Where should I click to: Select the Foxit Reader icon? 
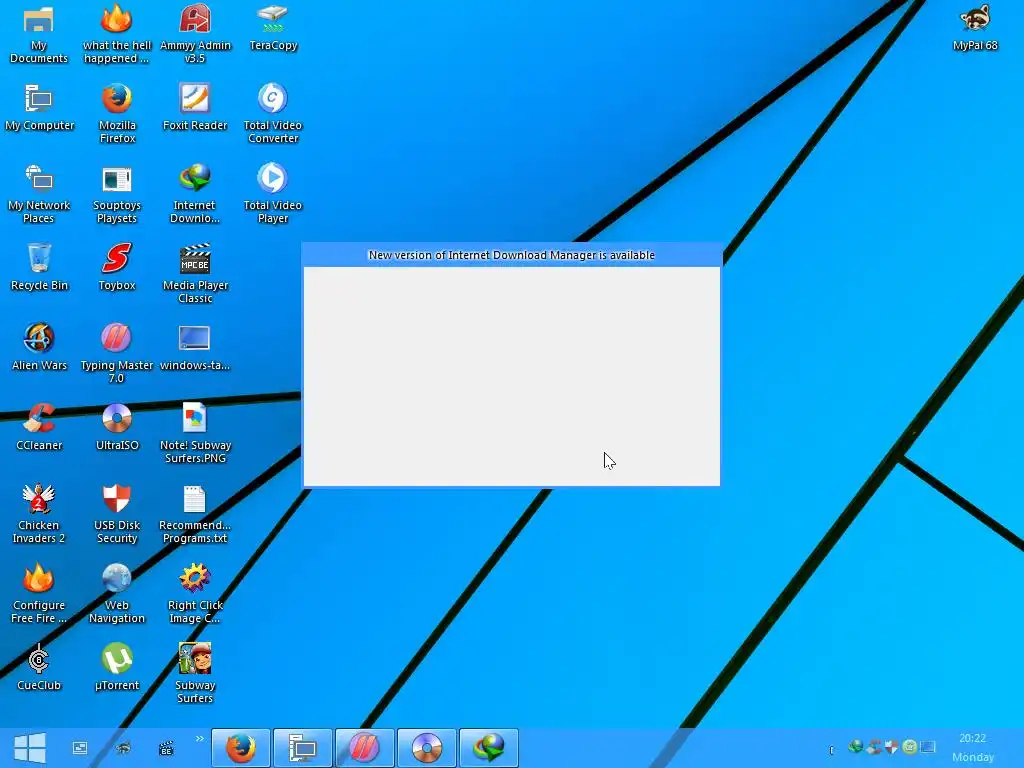pyautogui.click(x=195, y=108)
